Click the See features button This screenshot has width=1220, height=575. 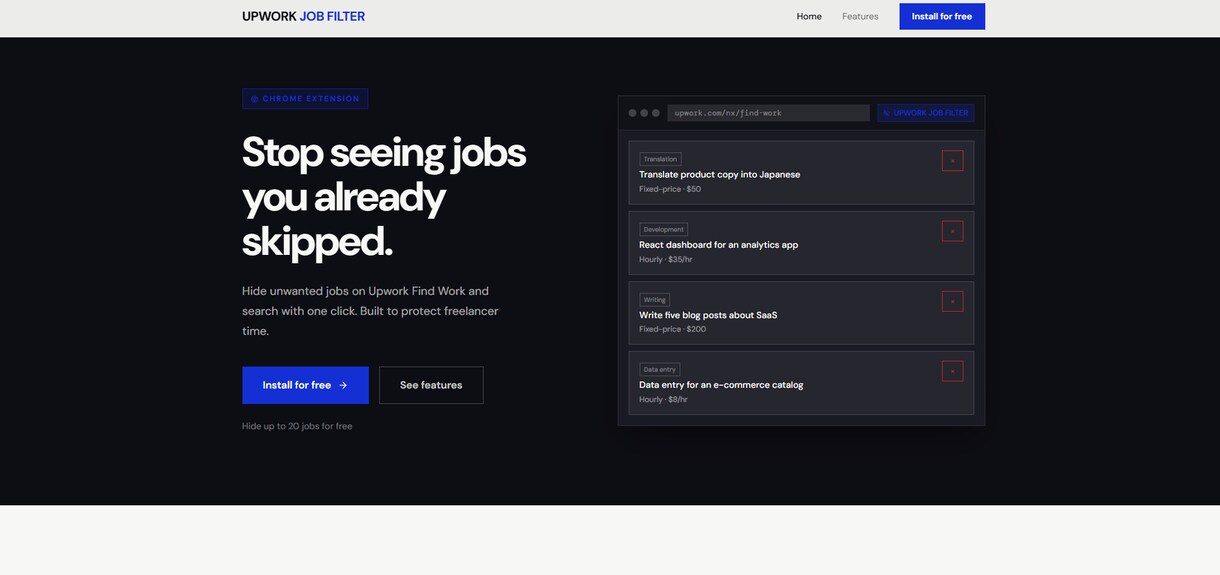[x=431, y=385]
